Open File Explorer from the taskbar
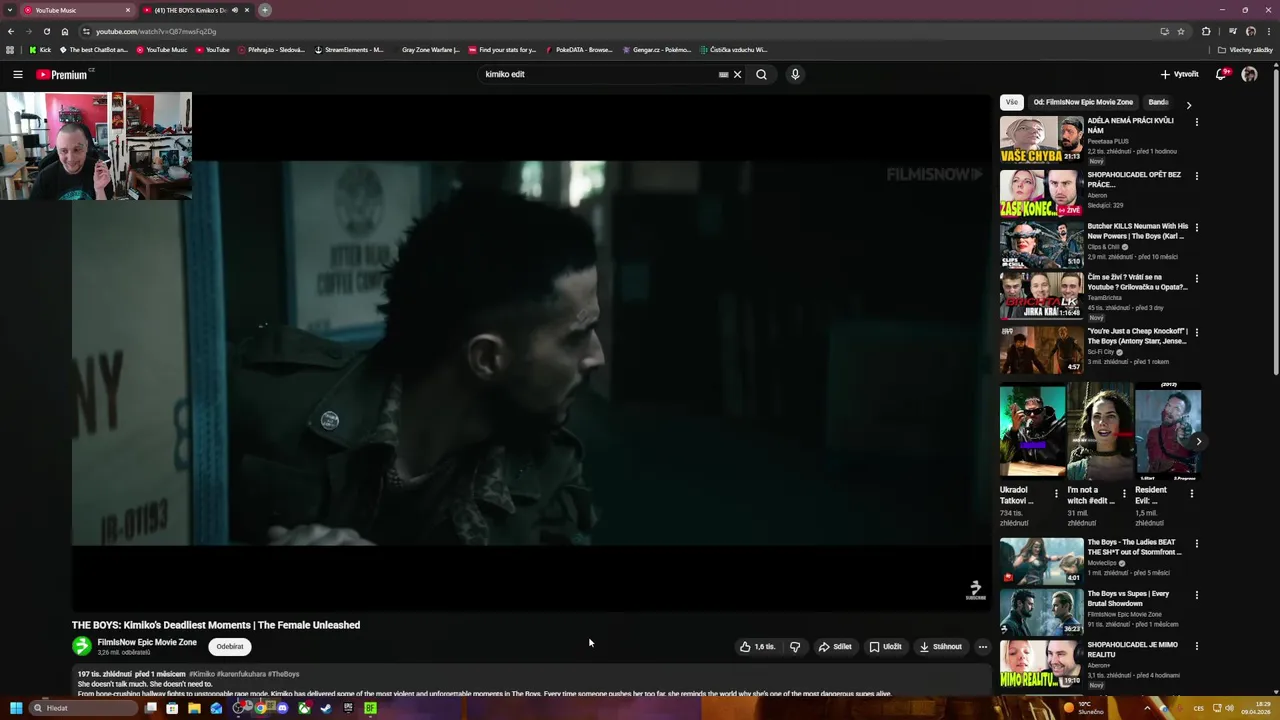This screenshot has width=1280, height=720. [194, 708]
